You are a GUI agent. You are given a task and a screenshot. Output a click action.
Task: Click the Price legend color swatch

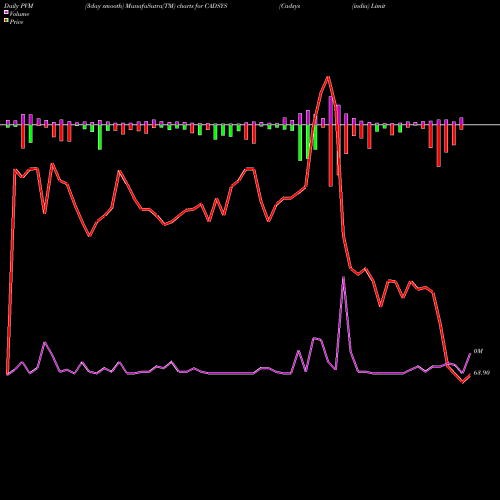(x=6, y=21)
